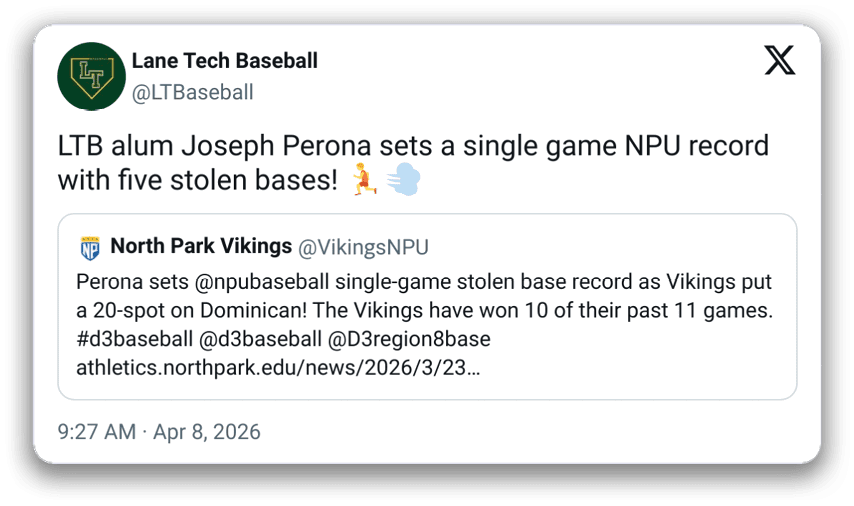Open the North Park Vikings account name
The image size is (854, 506).
[200, 247]
